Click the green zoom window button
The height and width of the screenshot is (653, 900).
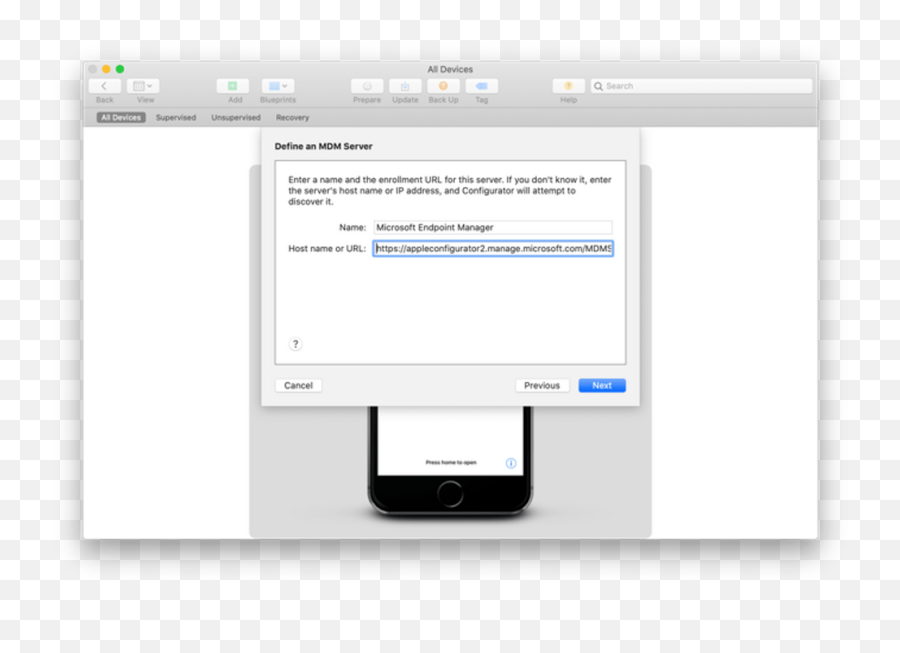point(120,69)
